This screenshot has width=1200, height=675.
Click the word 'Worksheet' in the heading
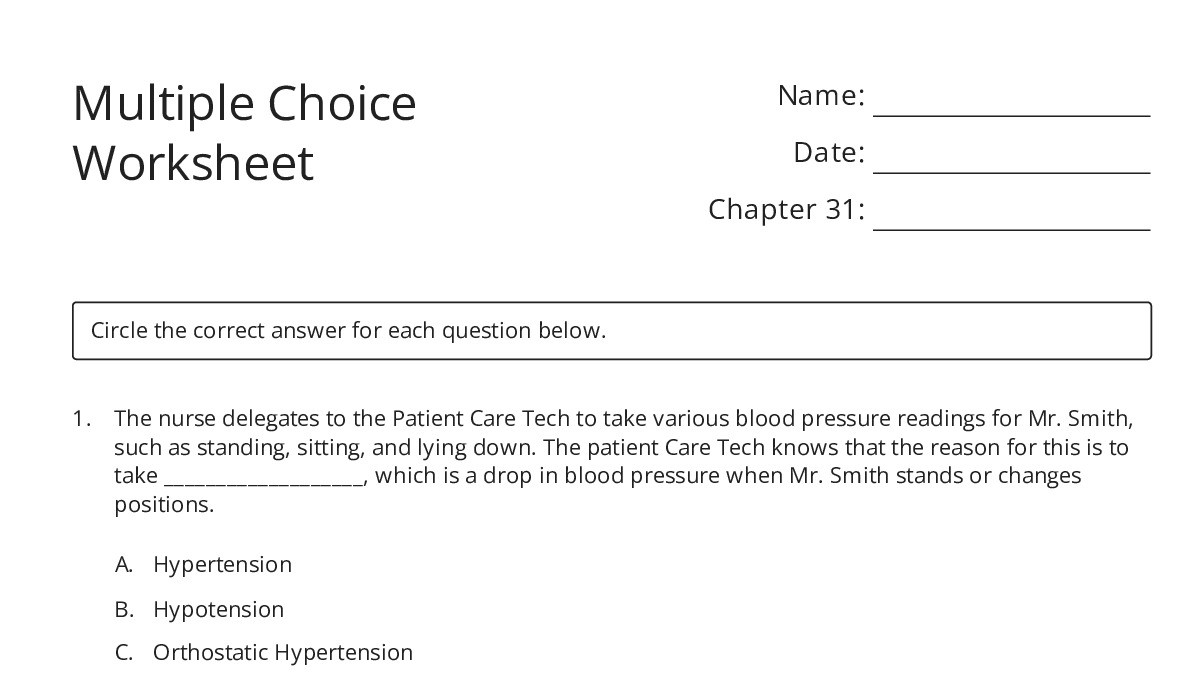coord(194,163)
